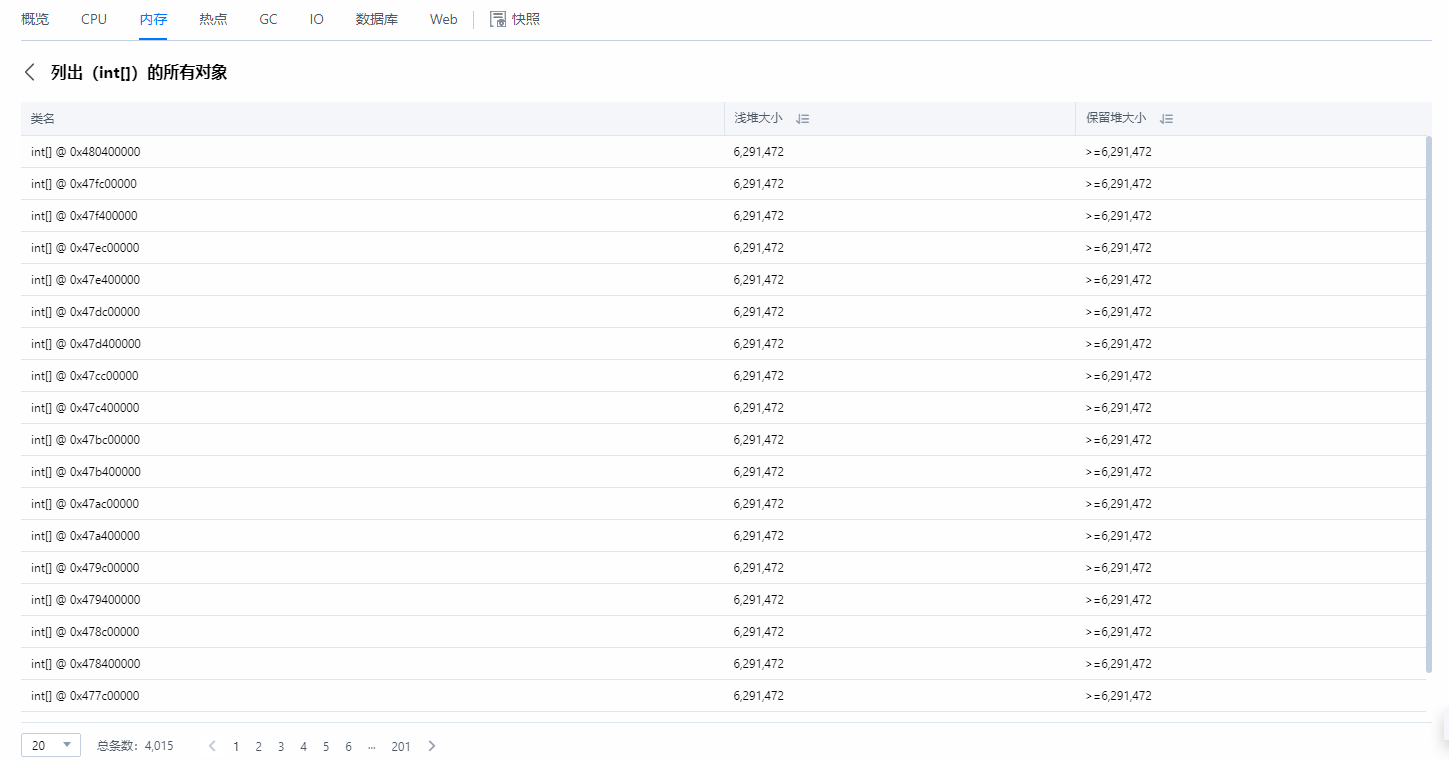The width and height of the screenshot is (1449, 760).
Task: Click the total count 总条数: 4,015 text
Action: coord(135,746)
